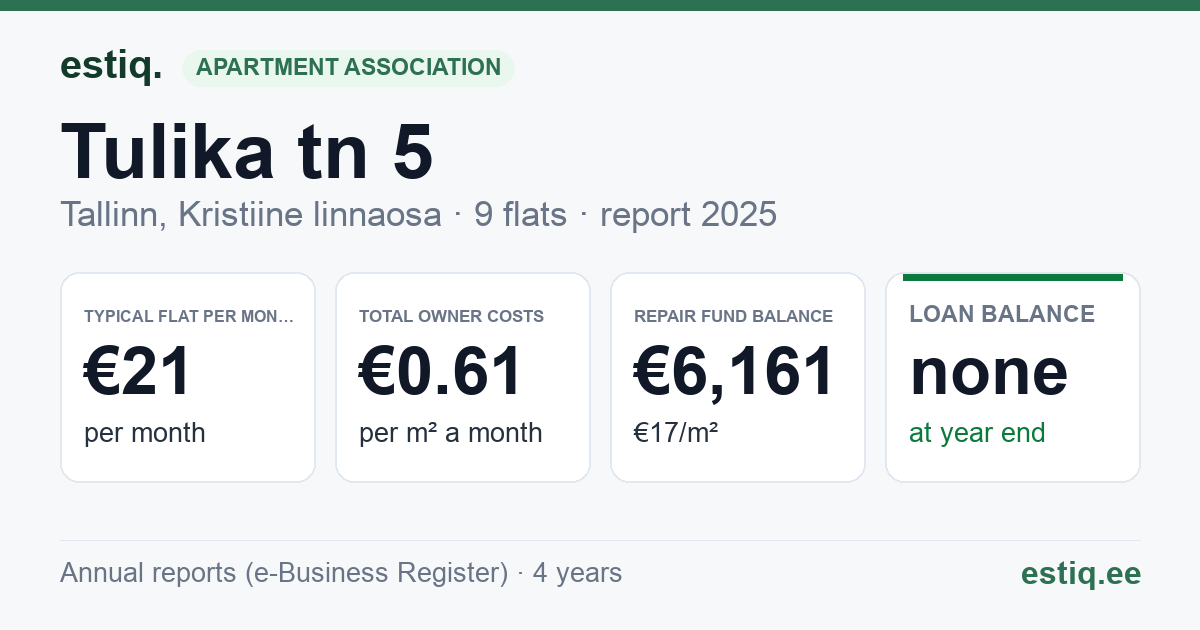Click the €17/m² text
Image resolution: width=1200 pixels, height=630 pixels.
pyautogui.click(x=676, y=433)
